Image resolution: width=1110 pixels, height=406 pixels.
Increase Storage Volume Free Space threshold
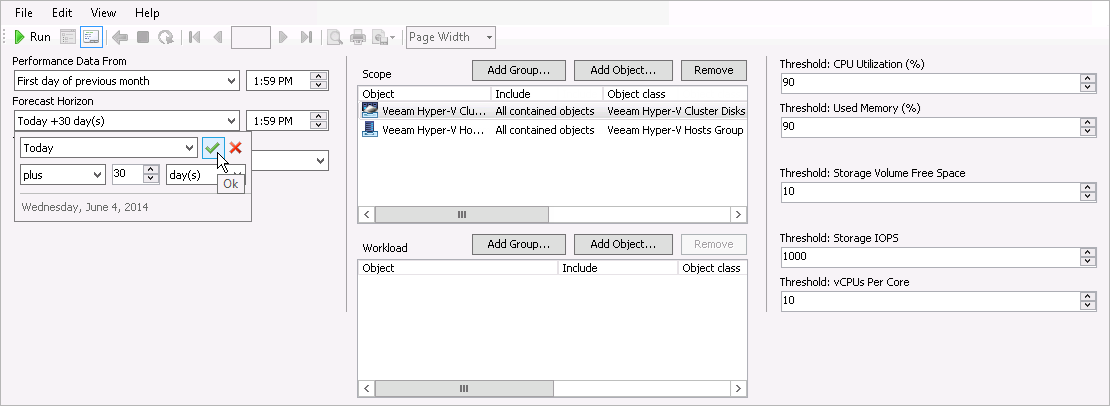pos(1088,187)
